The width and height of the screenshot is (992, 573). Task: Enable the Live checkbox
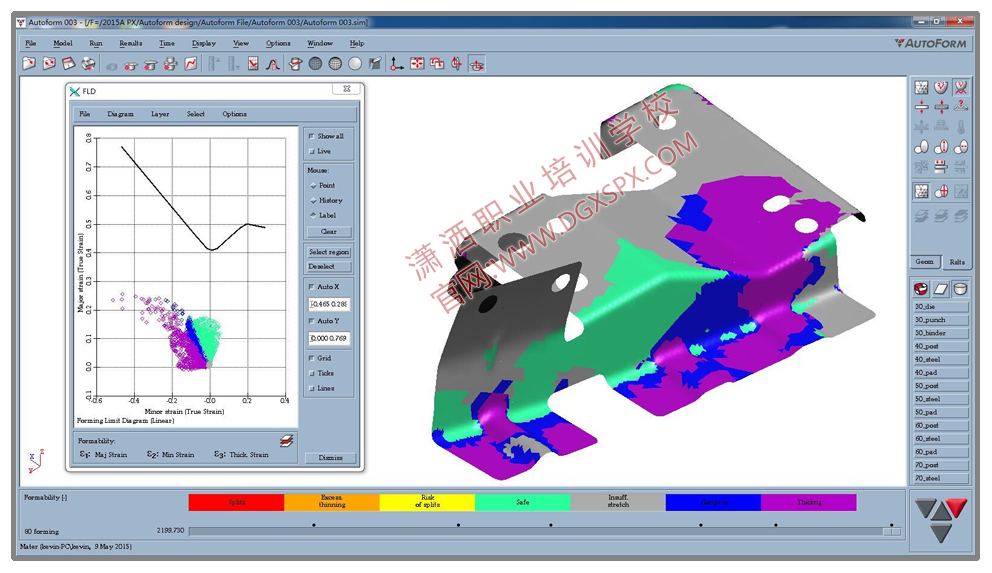pos(311,152)
